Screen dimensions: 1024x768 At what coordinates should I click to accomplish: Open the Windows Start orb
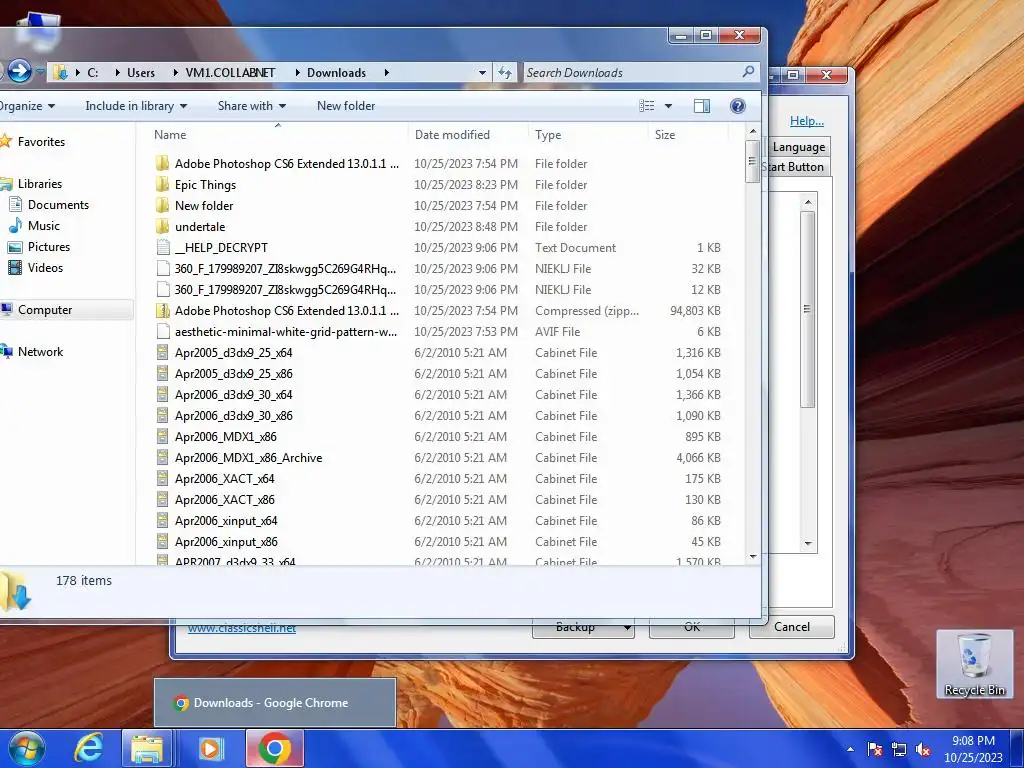(x=26, y=748)
